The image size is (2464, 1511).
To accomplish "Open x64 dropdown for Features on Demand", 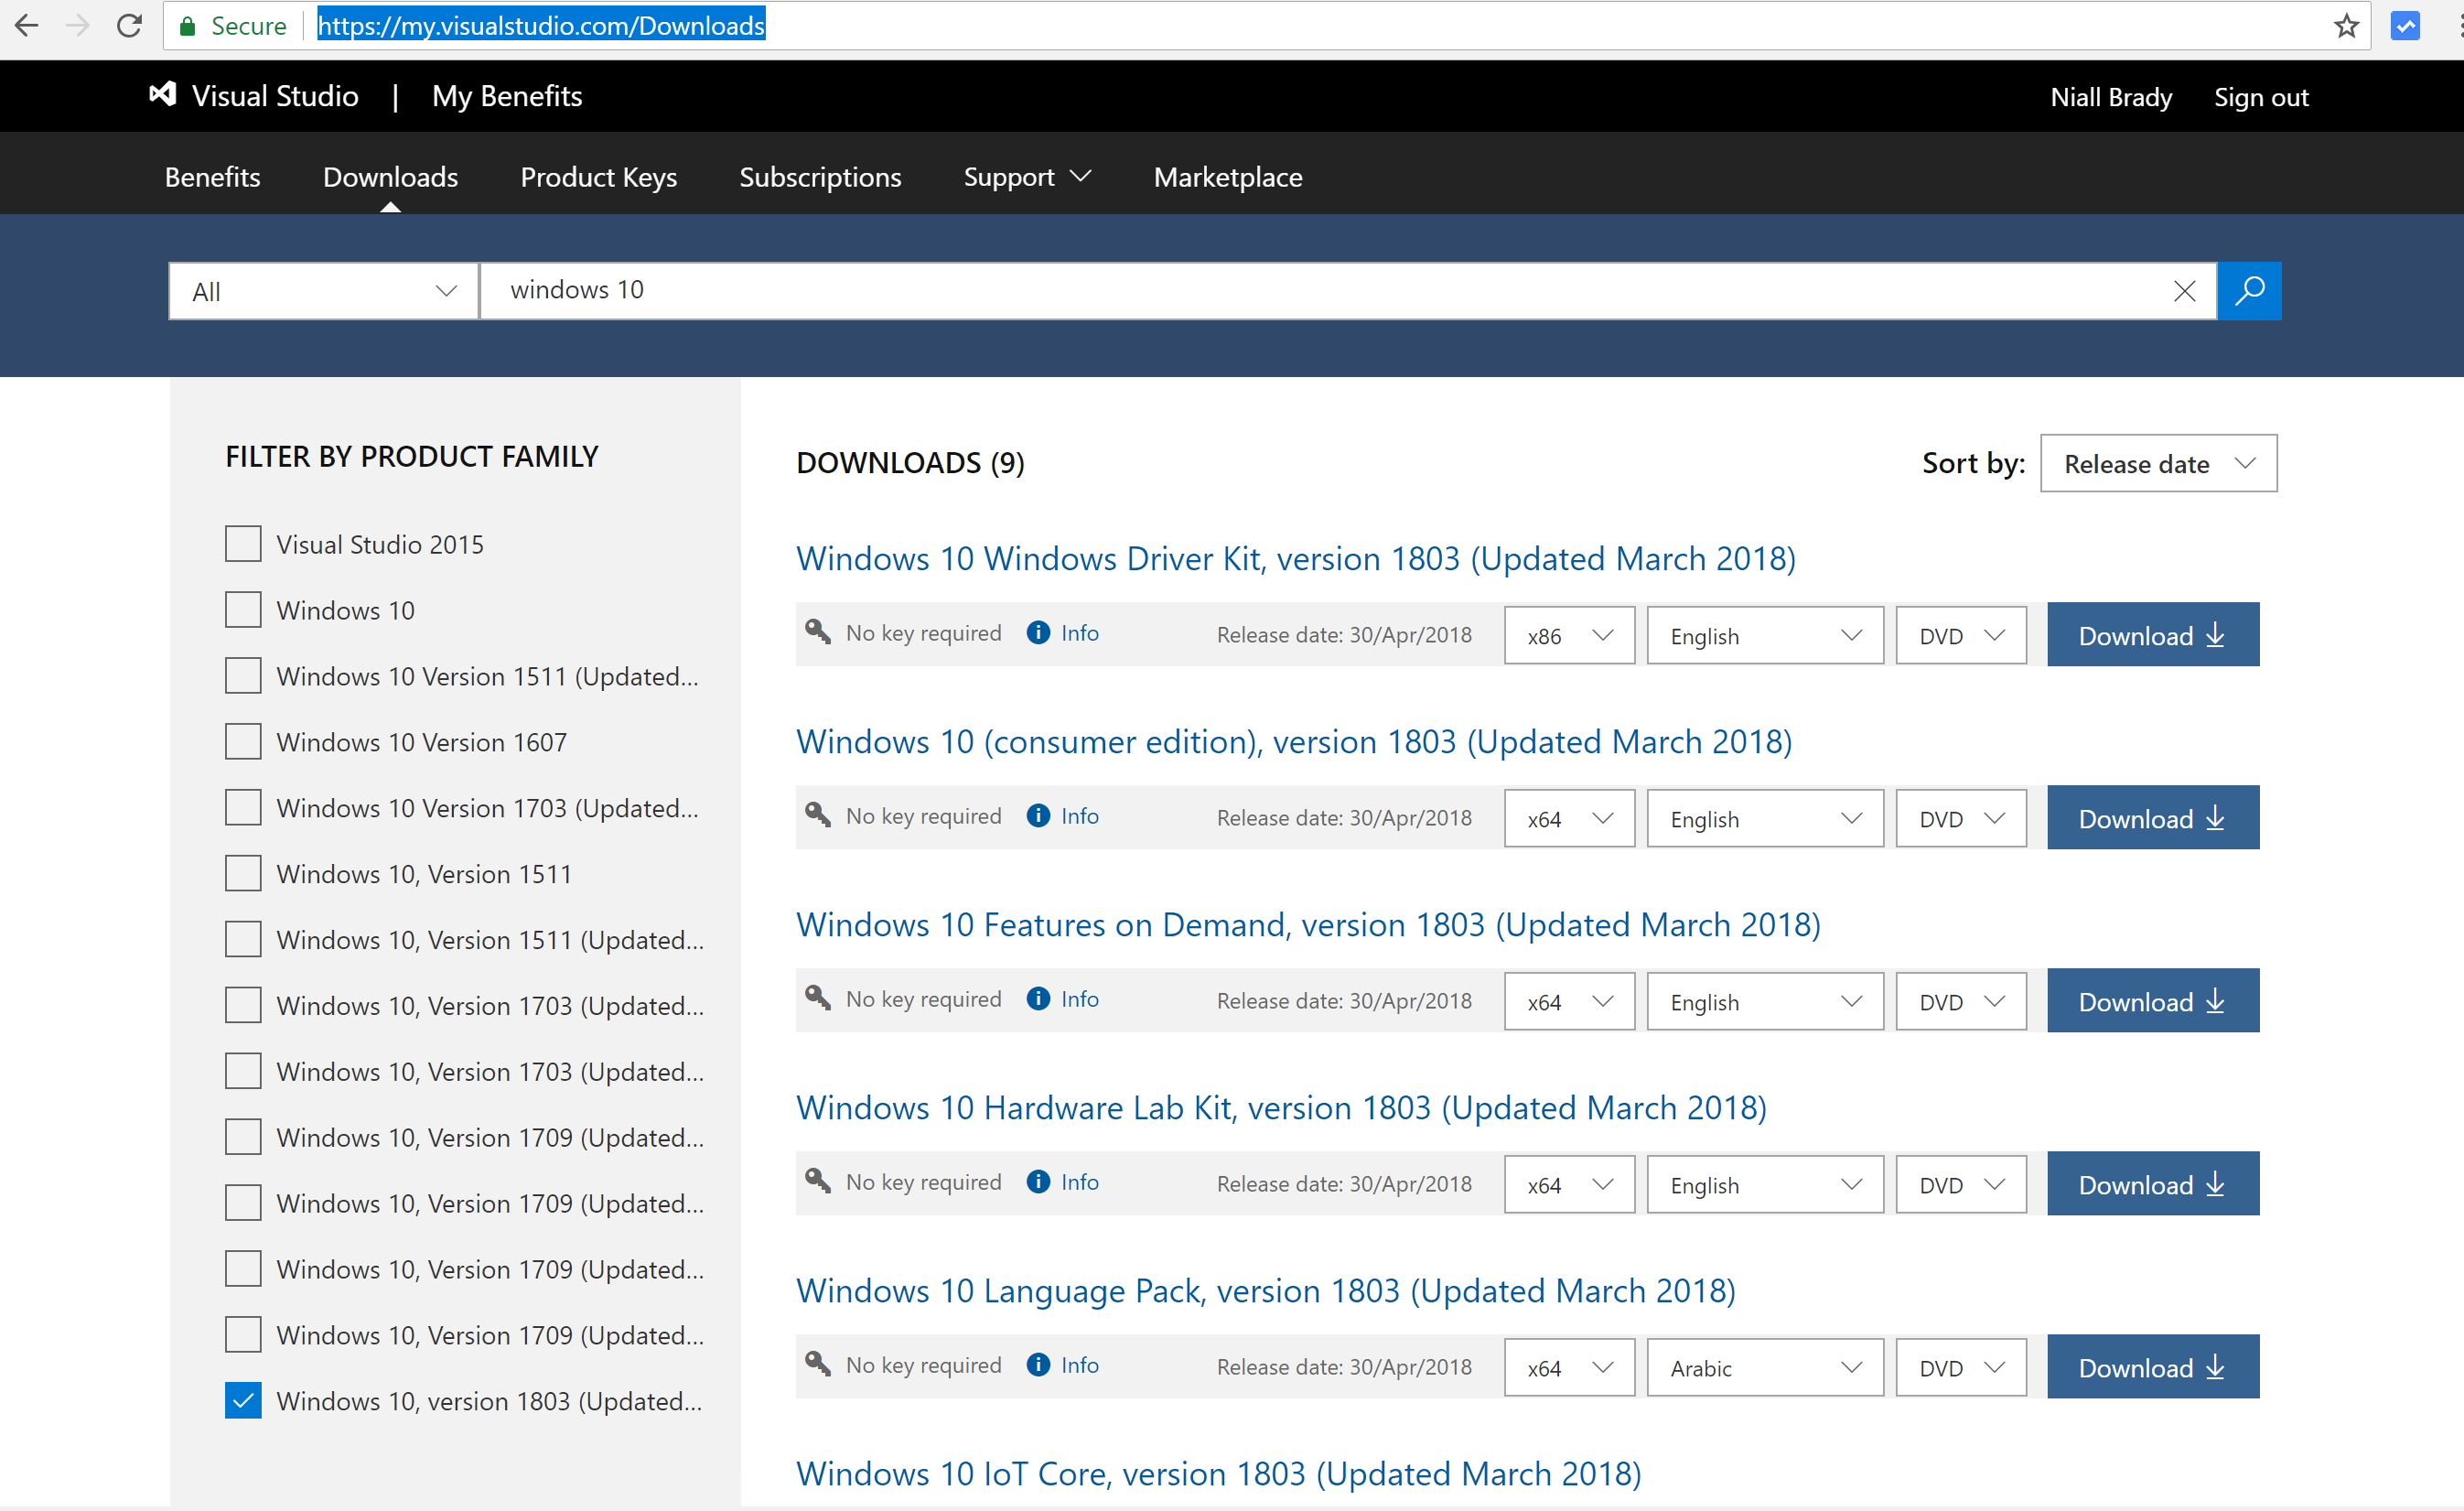I will (x=1569, y=1001).
